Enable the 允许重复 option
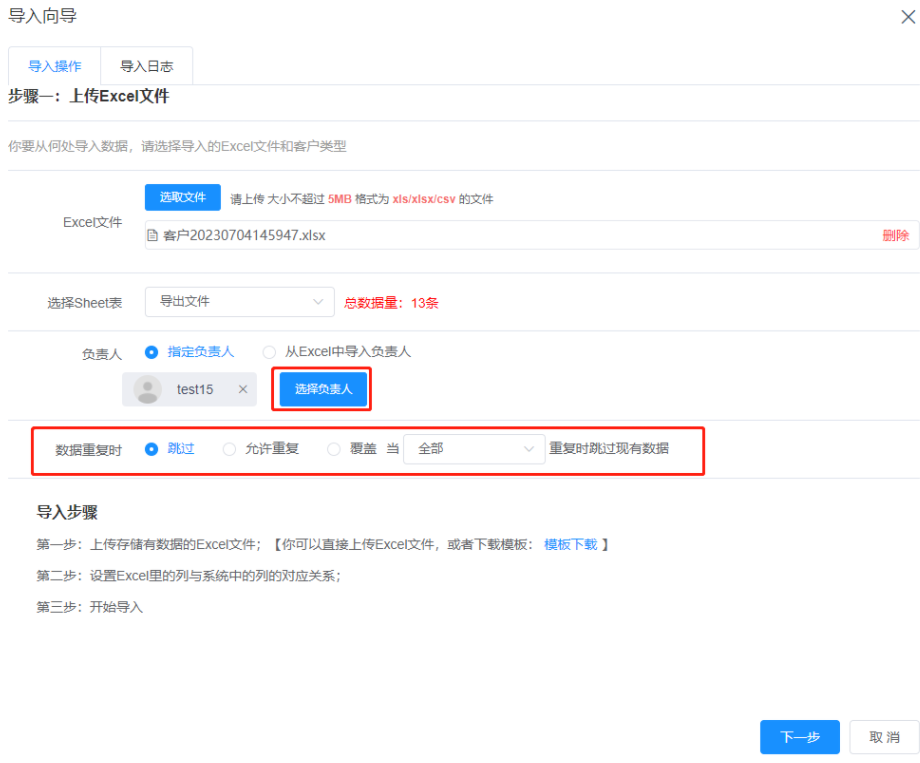920x763 pixels. point(229,448)
